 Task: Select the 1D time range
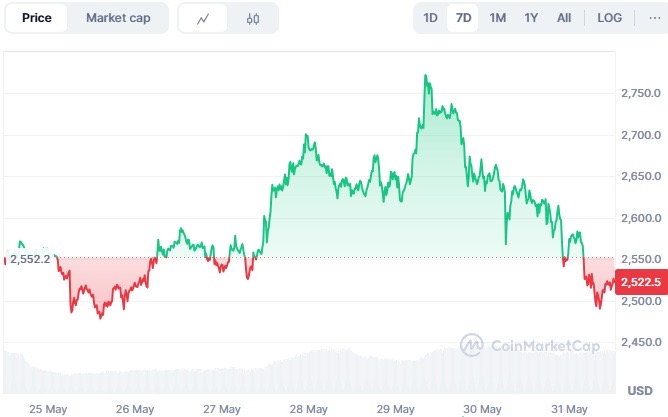point(430,18)
